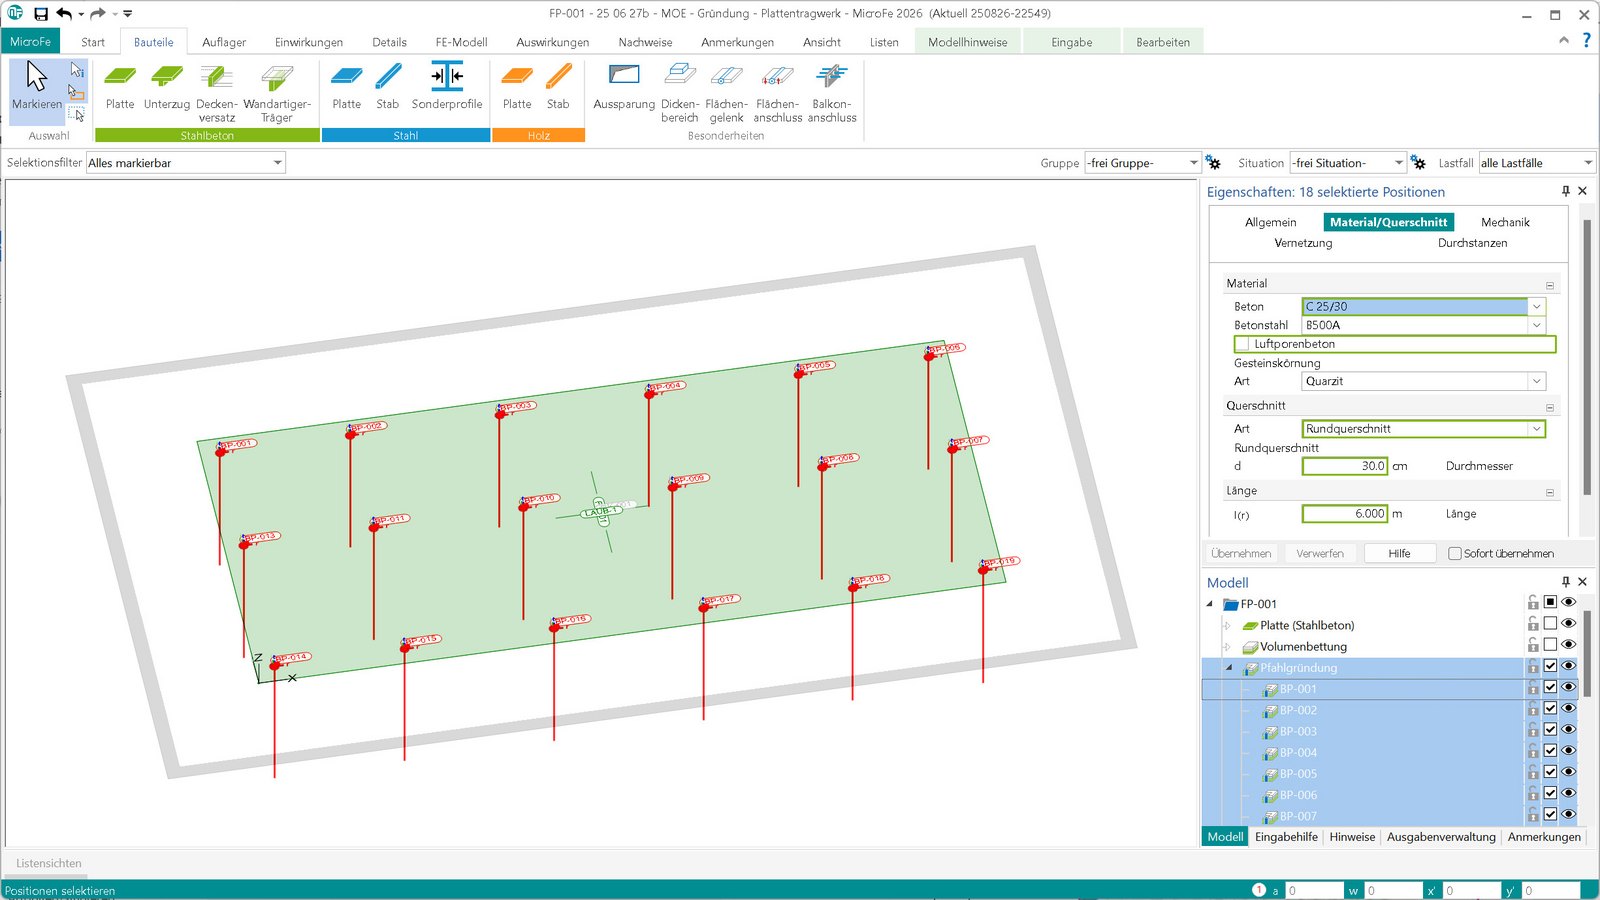Switch to the Einwirkungen ribbon tab

(309, 42)
